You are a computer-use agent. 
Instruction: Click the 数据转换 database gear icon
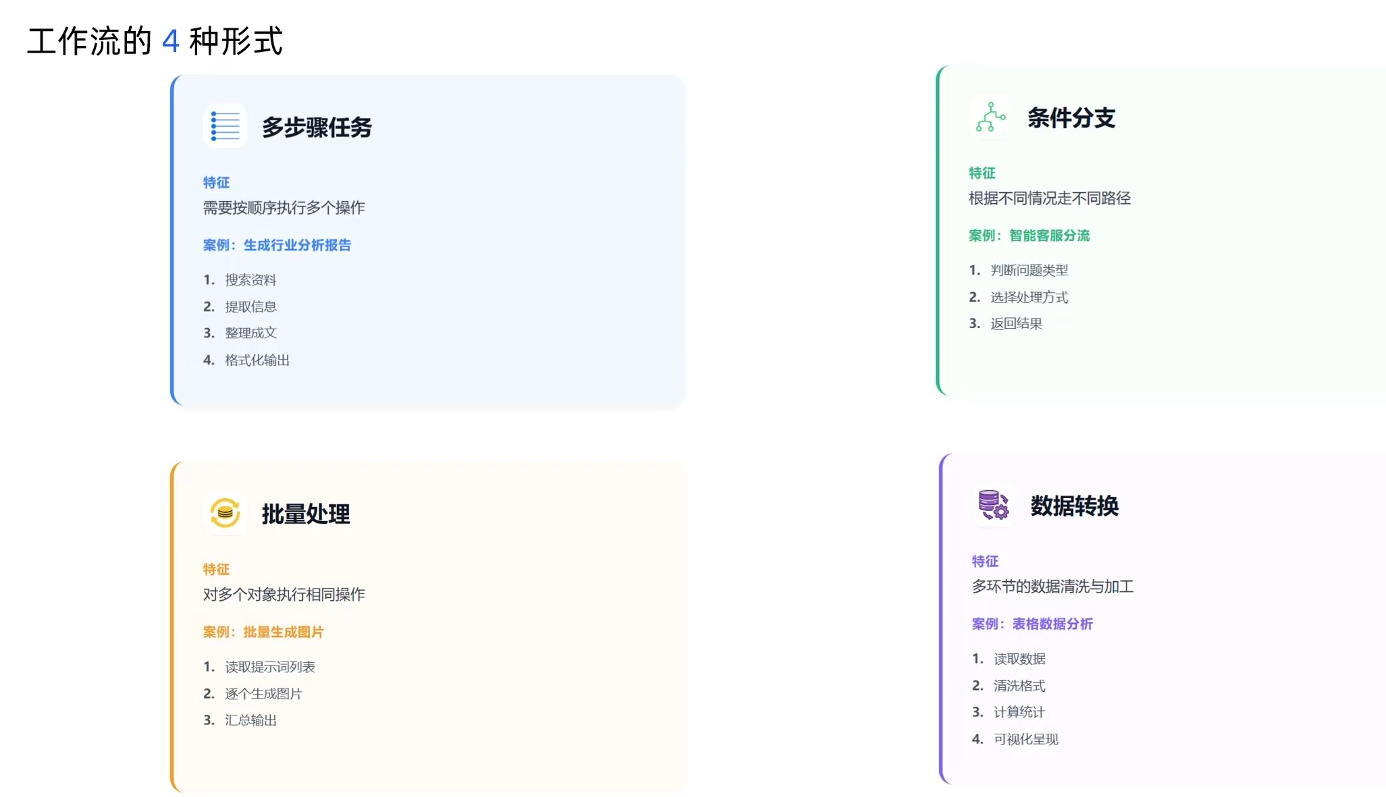(x=994, y=505)
